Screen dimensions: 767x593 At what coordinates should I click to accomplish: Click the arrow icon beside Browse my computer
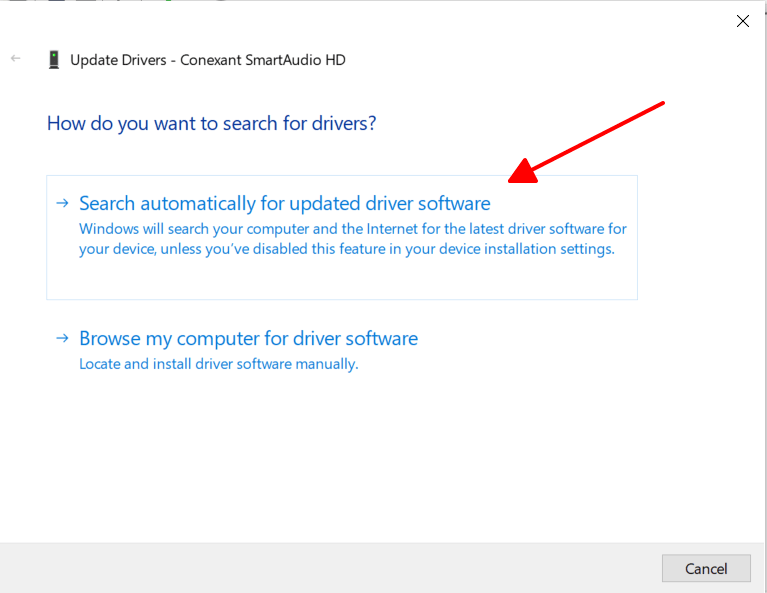(x=63, y=339)
